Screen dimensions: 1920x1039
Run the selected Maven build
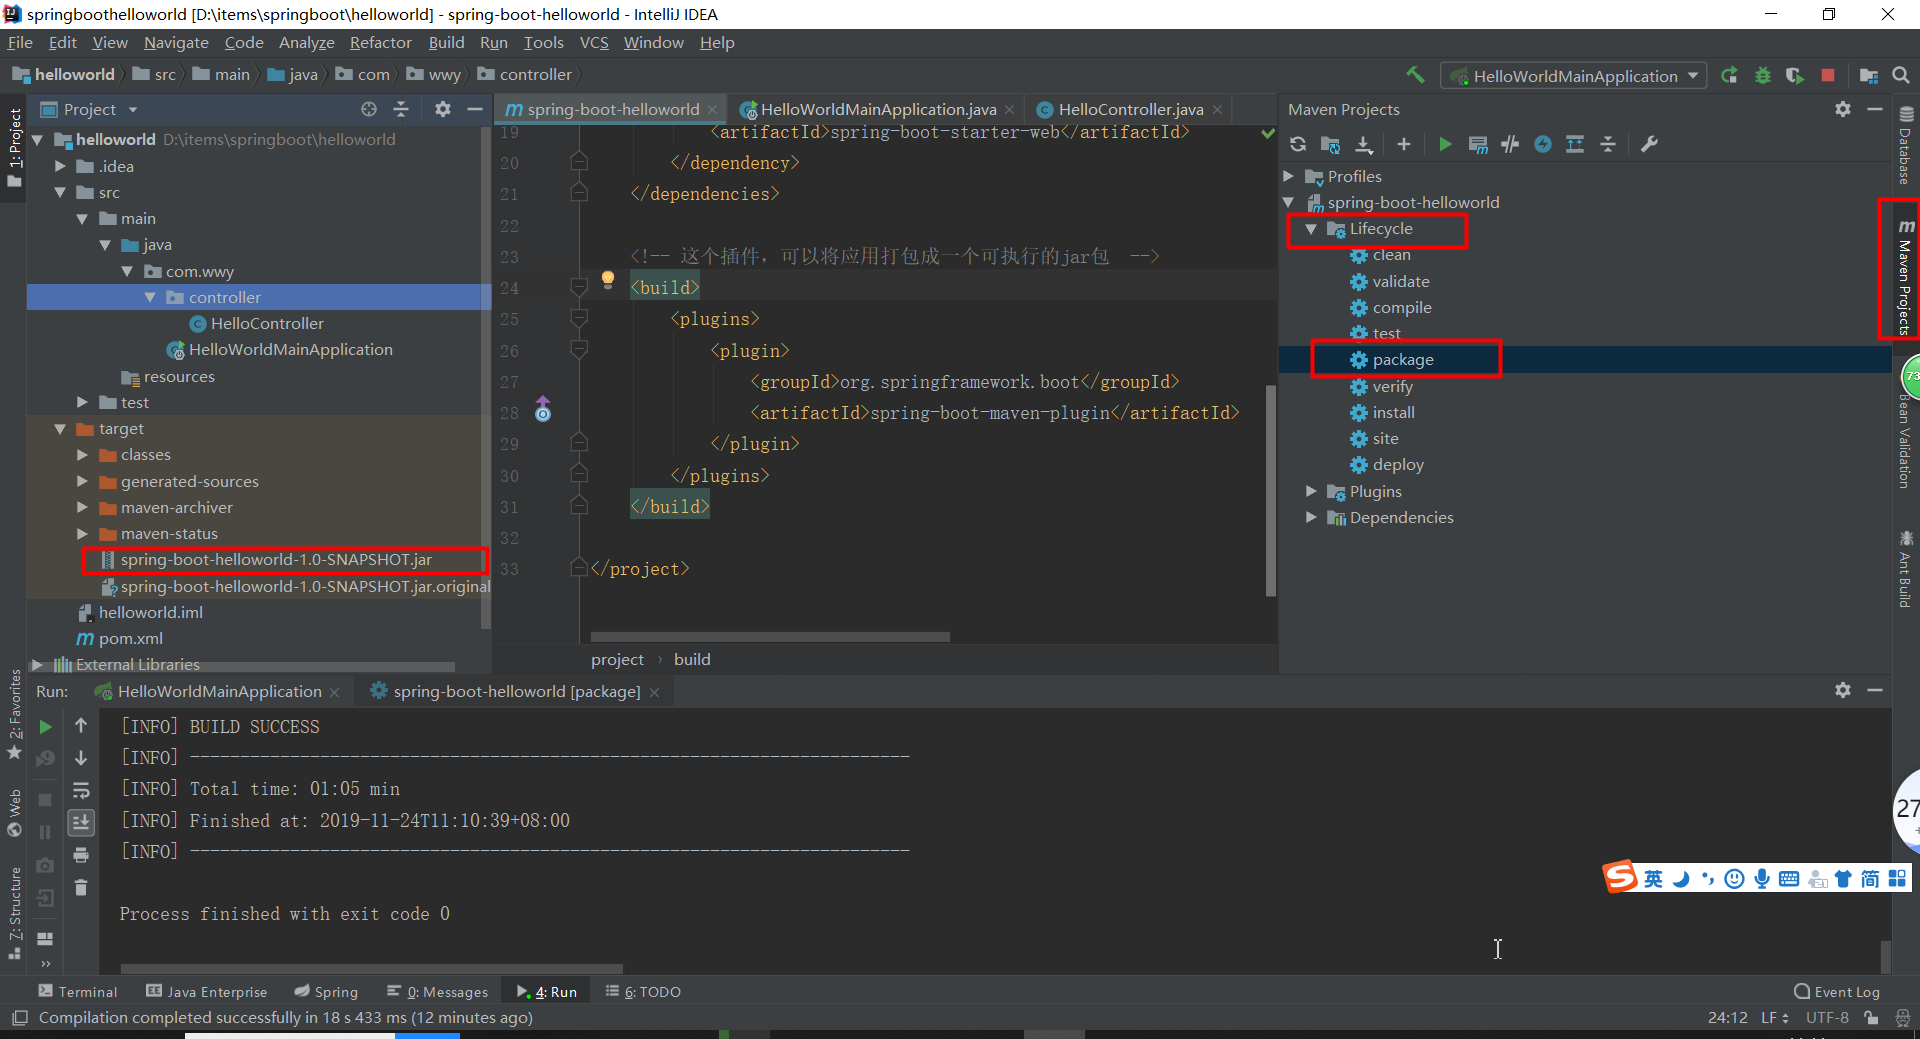point(1445,144)
